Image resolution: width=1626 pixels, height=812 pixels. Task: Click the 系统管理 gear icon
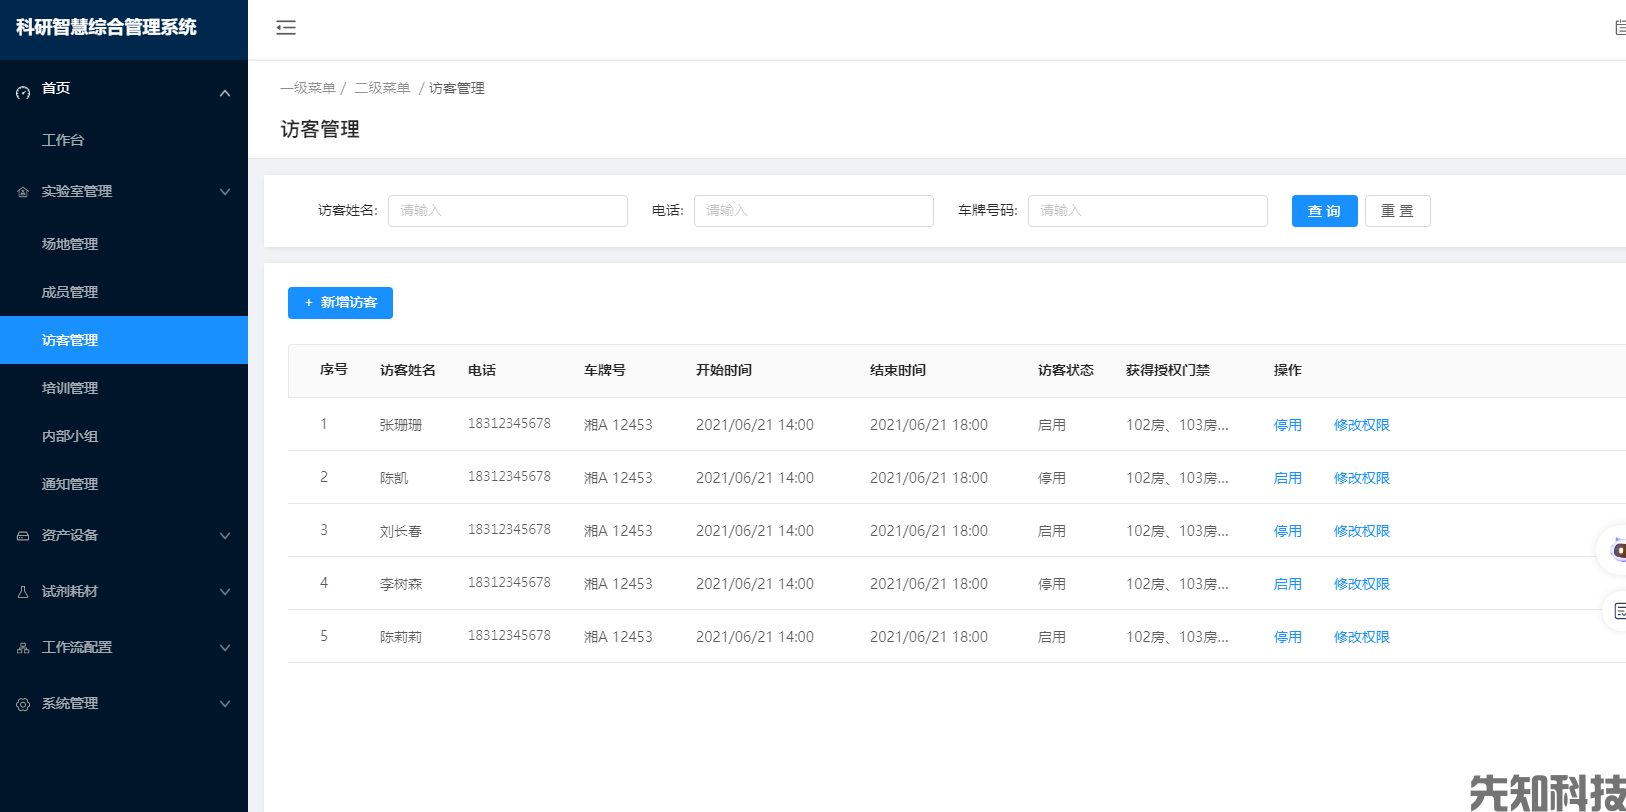[x=23, y=704]
